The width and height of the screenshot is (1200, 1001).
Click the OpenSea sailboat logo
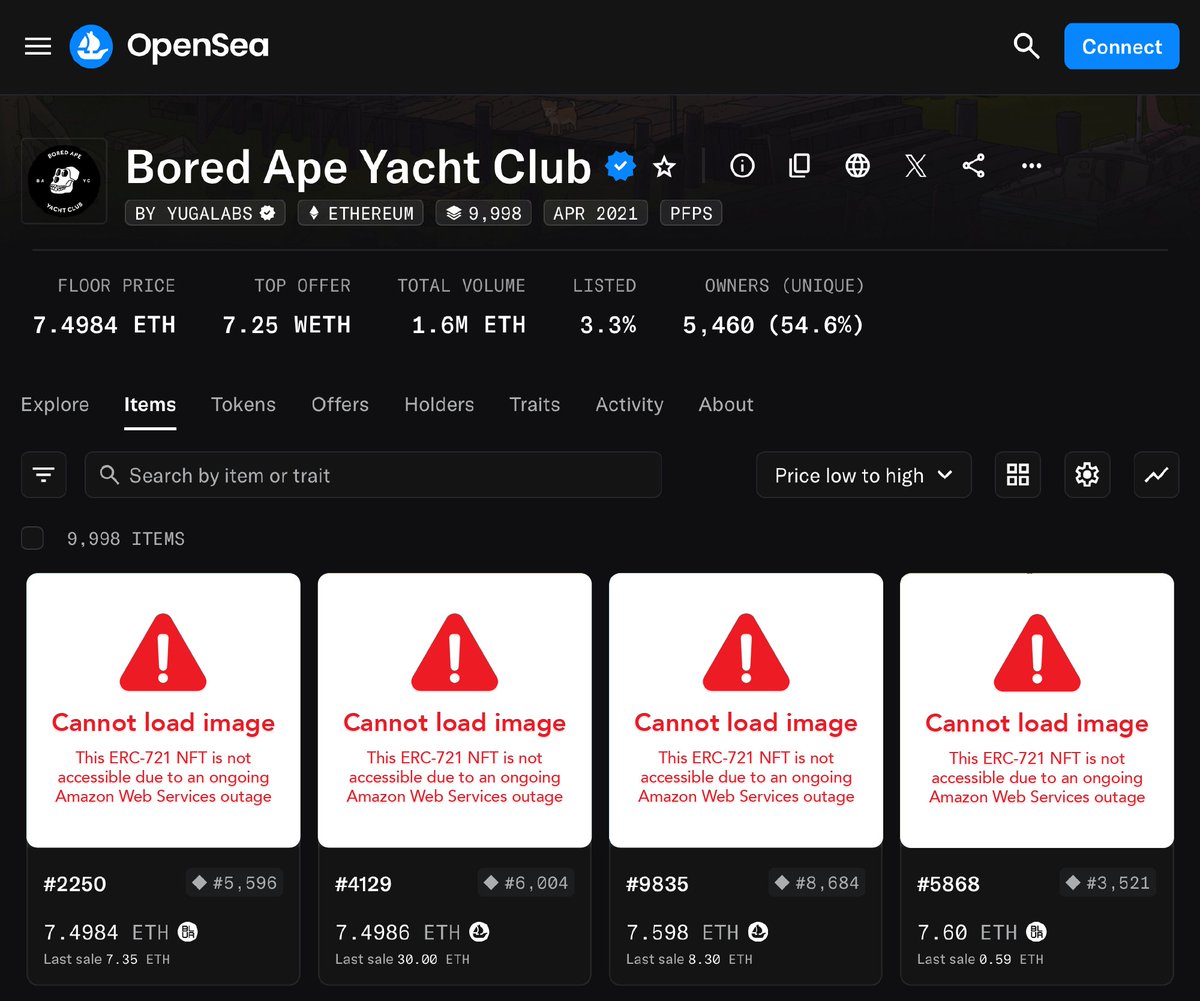pos(91,47)
